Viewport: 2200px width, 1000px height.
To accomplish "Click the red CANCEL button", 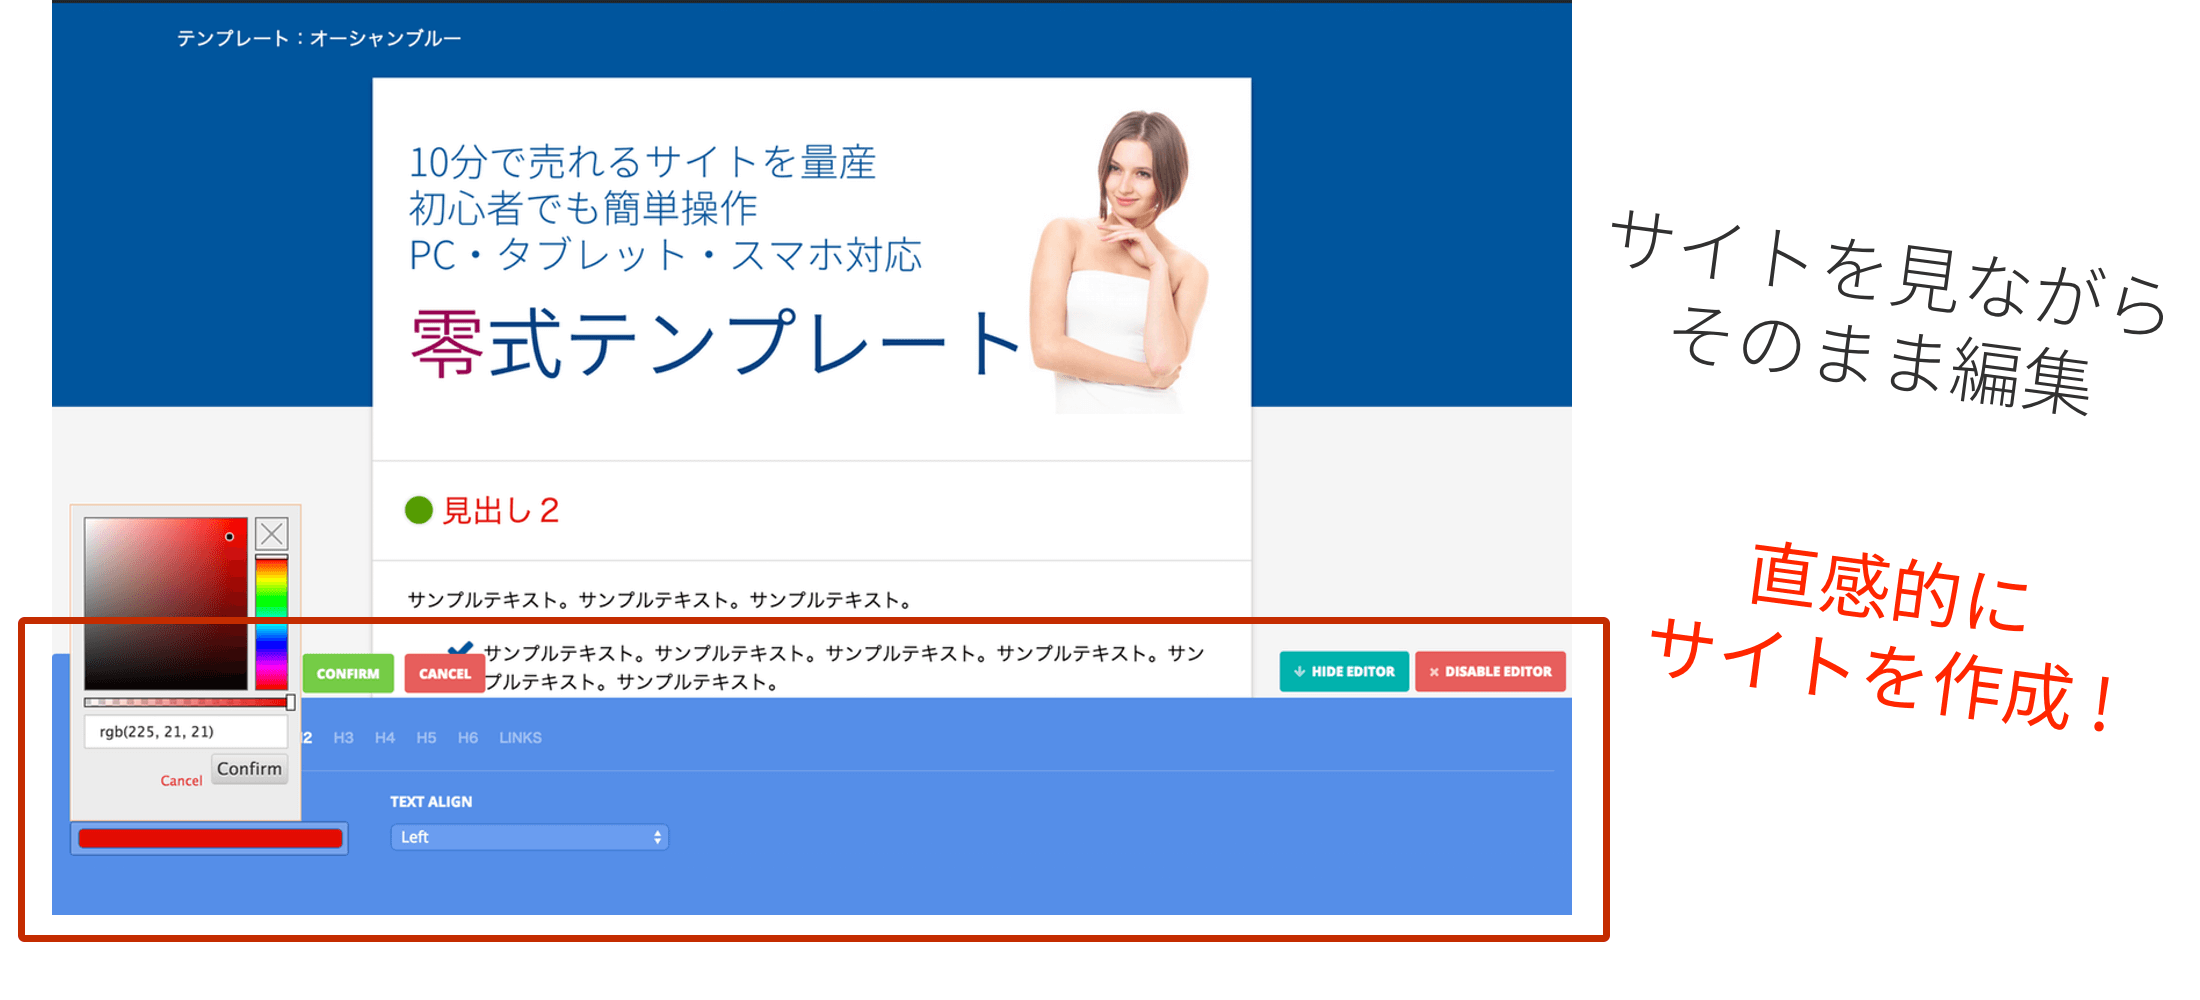I will [x=444, y=673].
